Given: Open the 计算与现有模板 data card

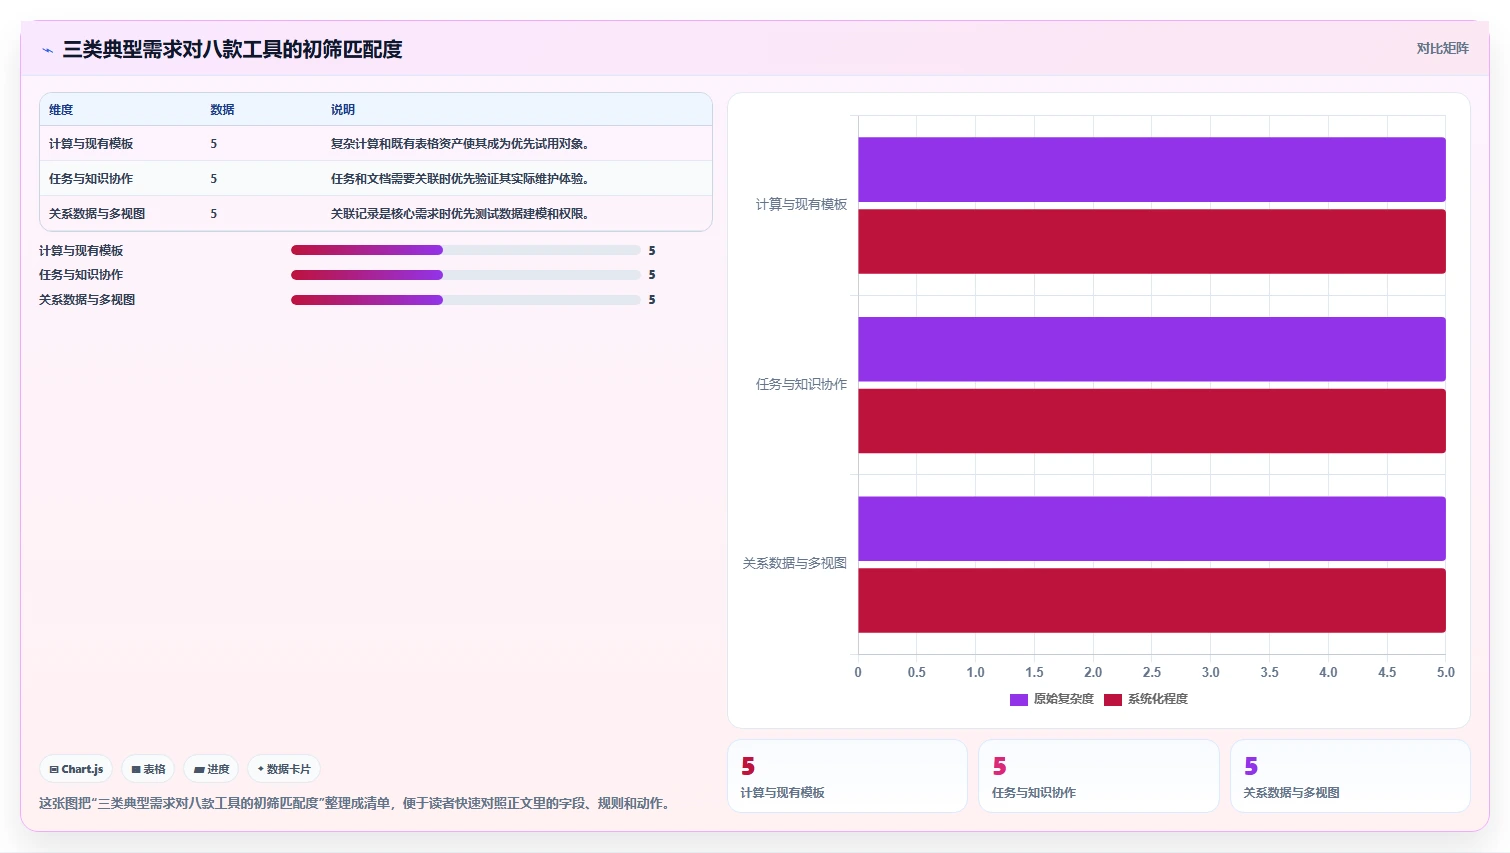Looking at the screenshot, I should point(847,776).
